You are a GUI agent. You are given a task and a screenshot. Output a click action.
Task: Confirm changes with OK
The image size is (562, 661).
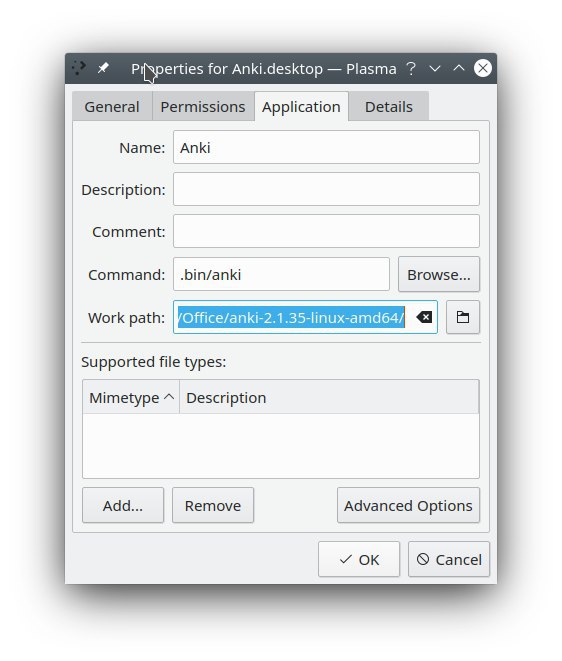pyautogui.click(x=359, y=559)
